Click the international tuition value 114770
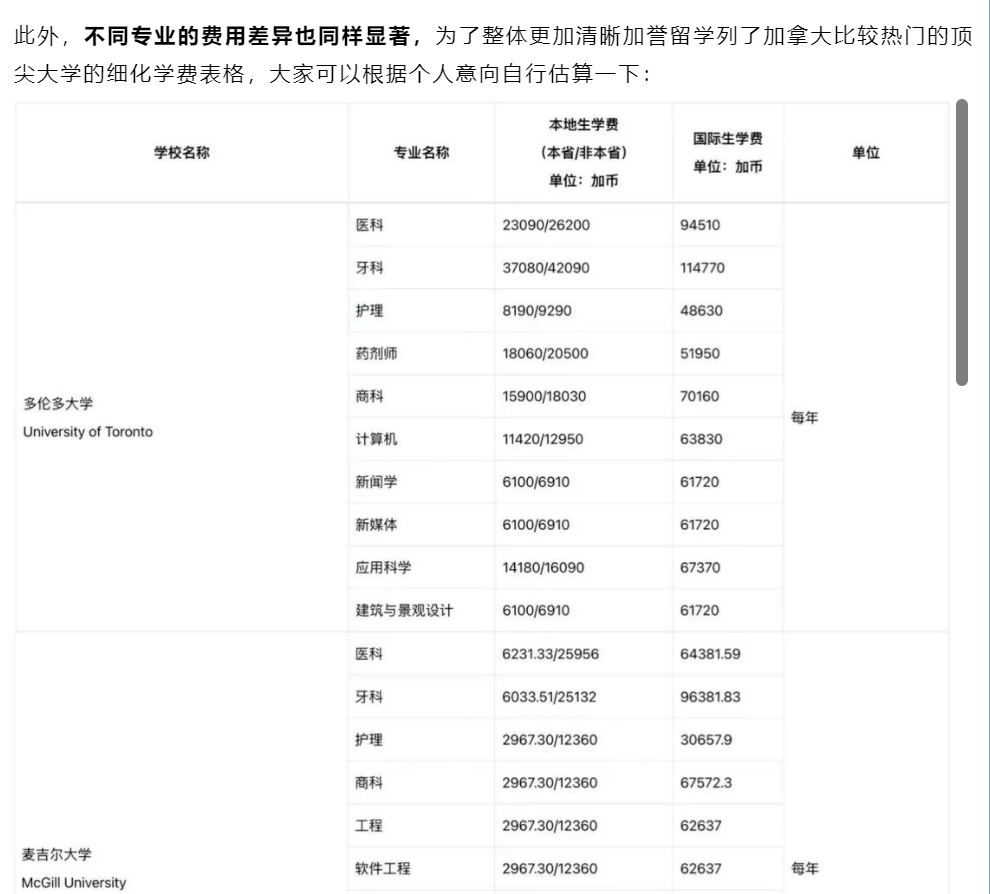This screenshot has width=990, height=894. pyautogui.click(x=703, y=268)
